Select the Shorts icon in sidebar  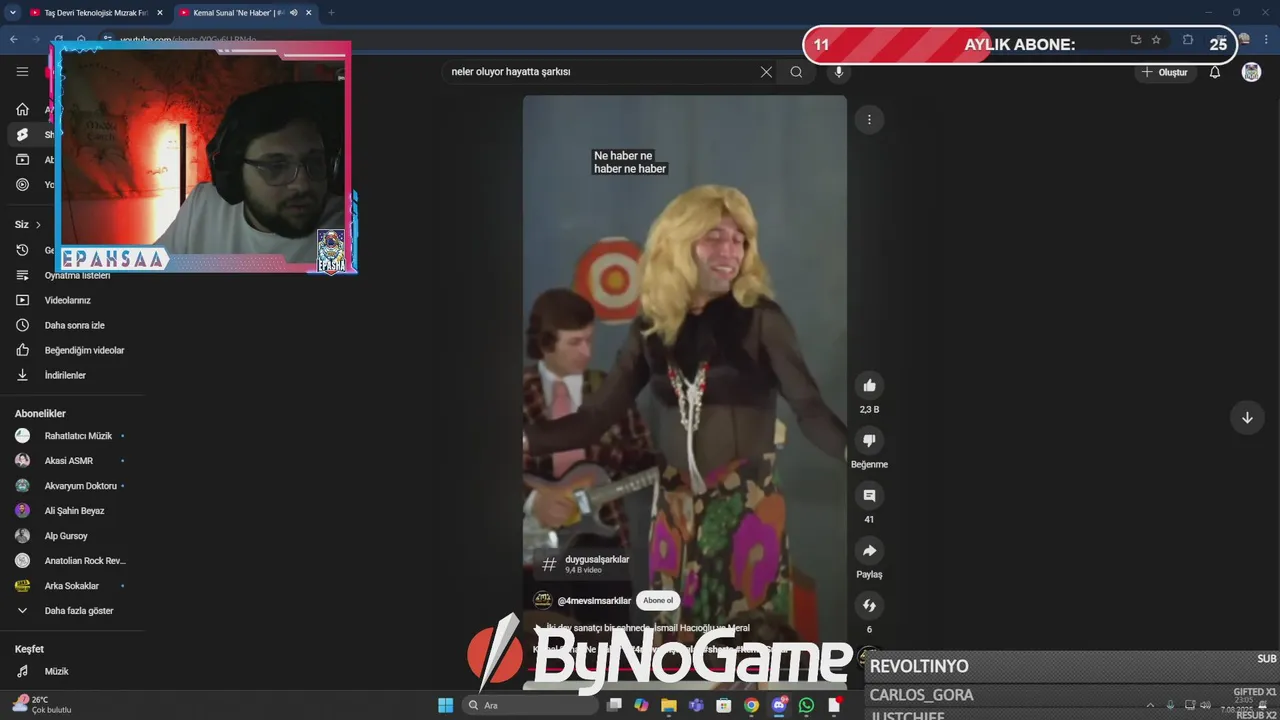(x=22, y=135)
